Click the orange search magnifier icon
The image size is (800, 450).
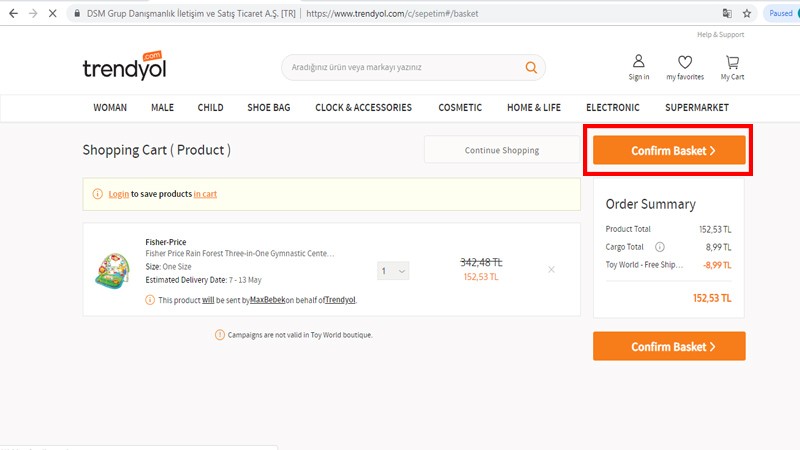531,68
